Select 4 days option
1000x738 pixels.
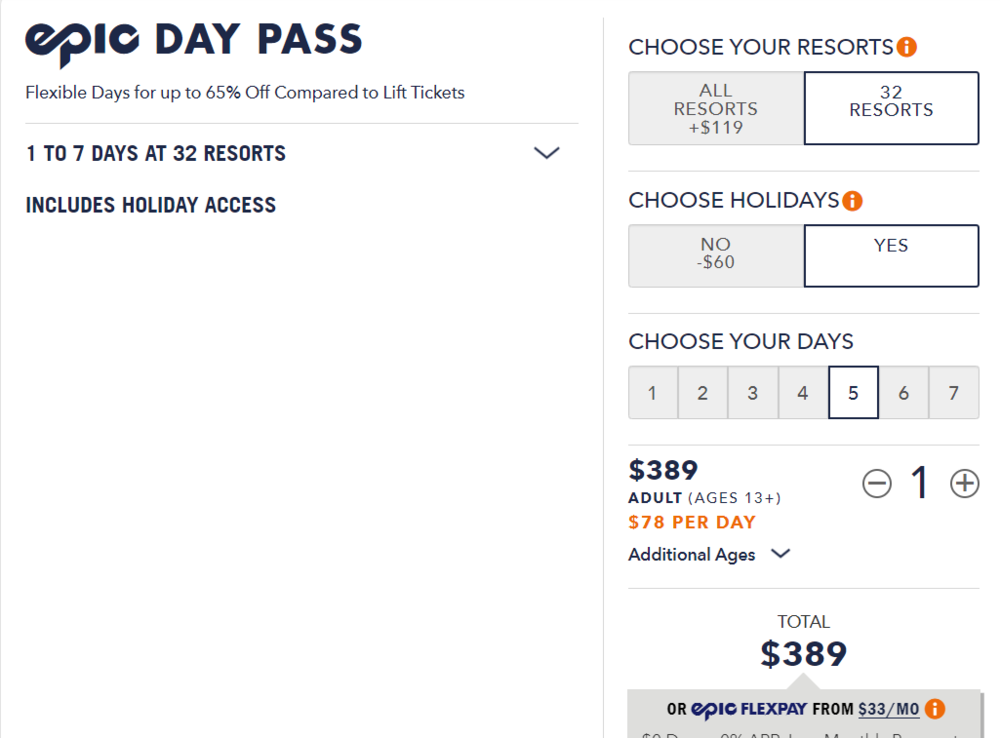pyautogui.click(x=803, y=393)
